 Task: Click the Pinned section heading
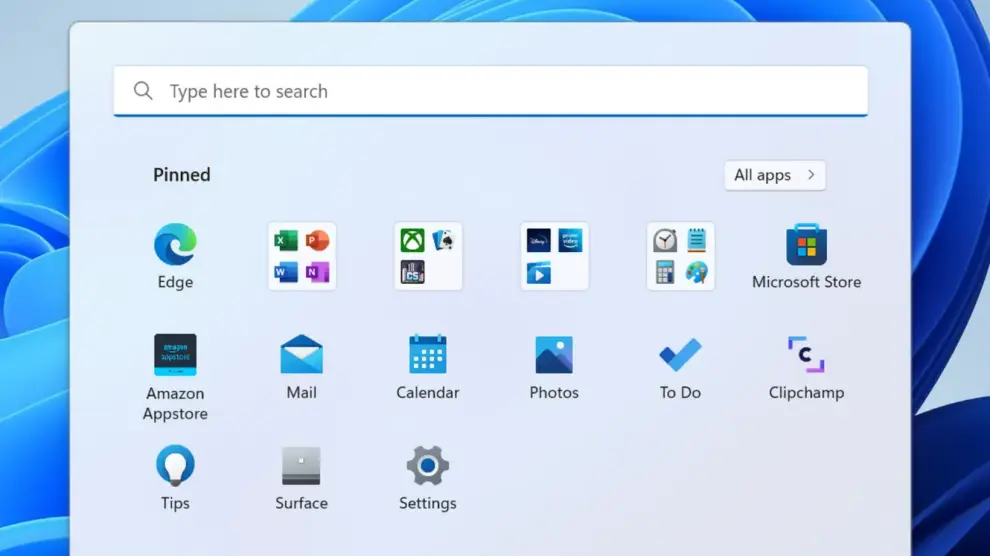[x=181, y=175]
